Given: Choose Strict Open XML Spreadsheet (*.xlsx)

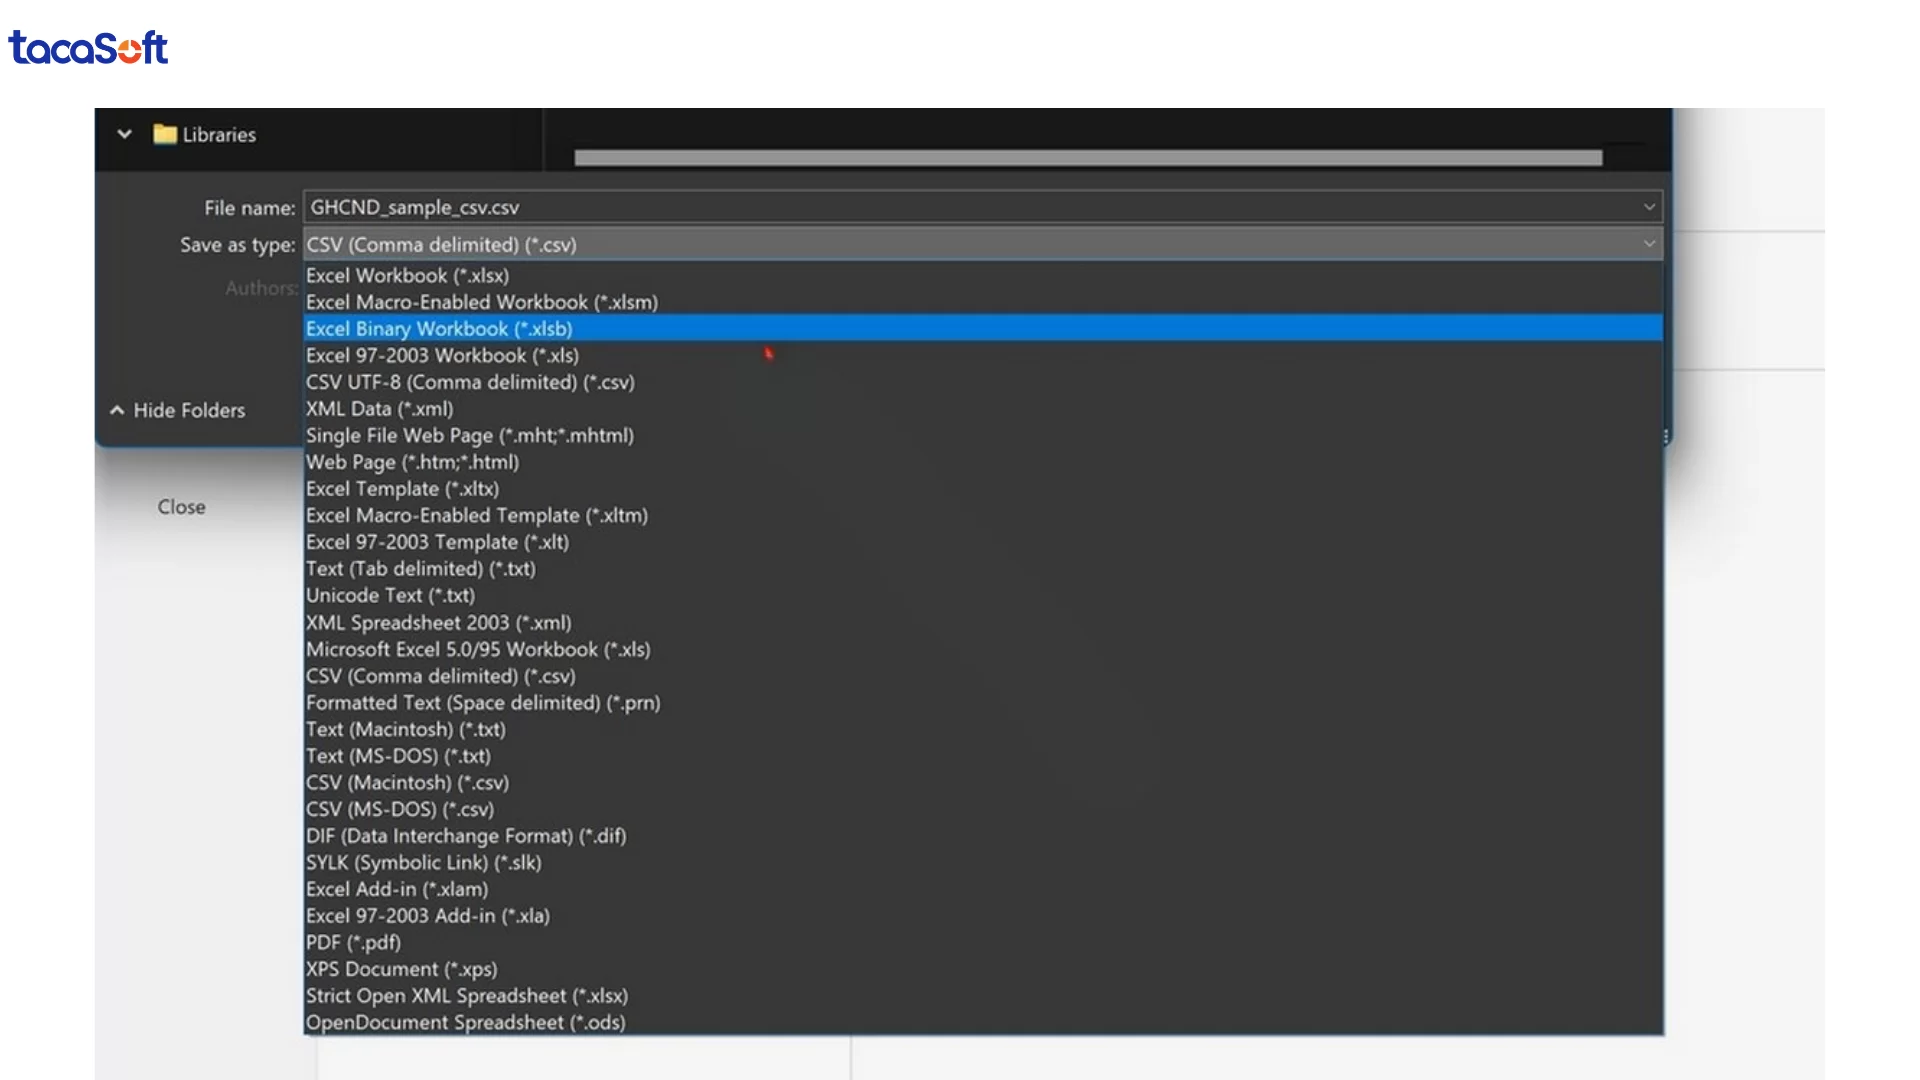Looking at the screenshot, I should [x=983, y=996].
